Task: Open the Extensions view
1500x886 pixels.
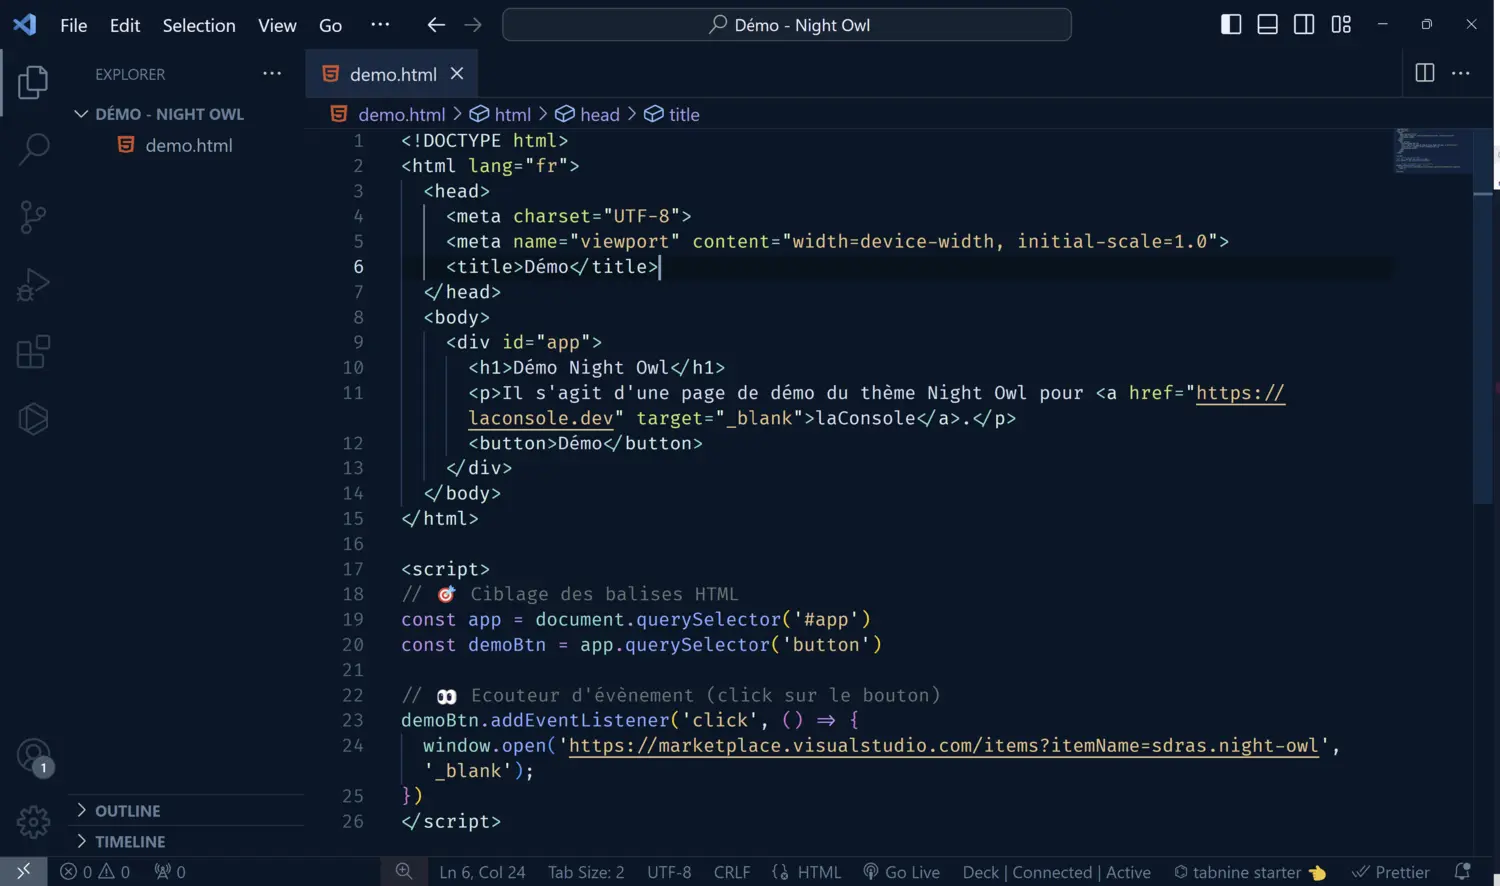Action: tap(33, 352)
